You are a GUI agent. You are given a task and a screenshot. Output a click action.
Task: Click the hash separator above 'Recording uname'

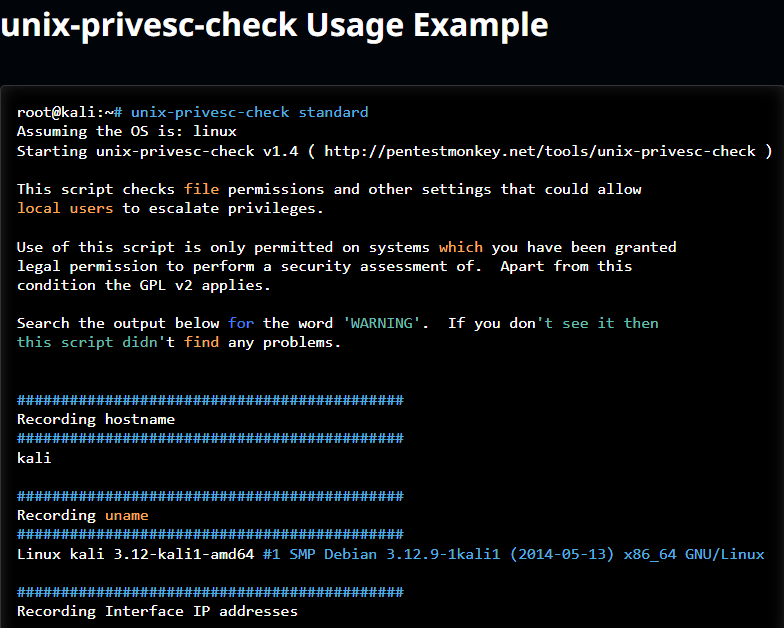click(210, 496)
